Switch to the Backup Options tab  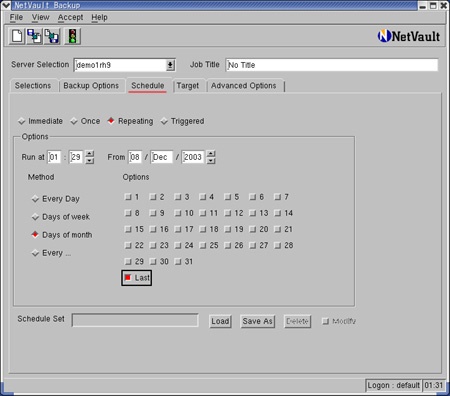pyautogui.click(x=91, y=86)
